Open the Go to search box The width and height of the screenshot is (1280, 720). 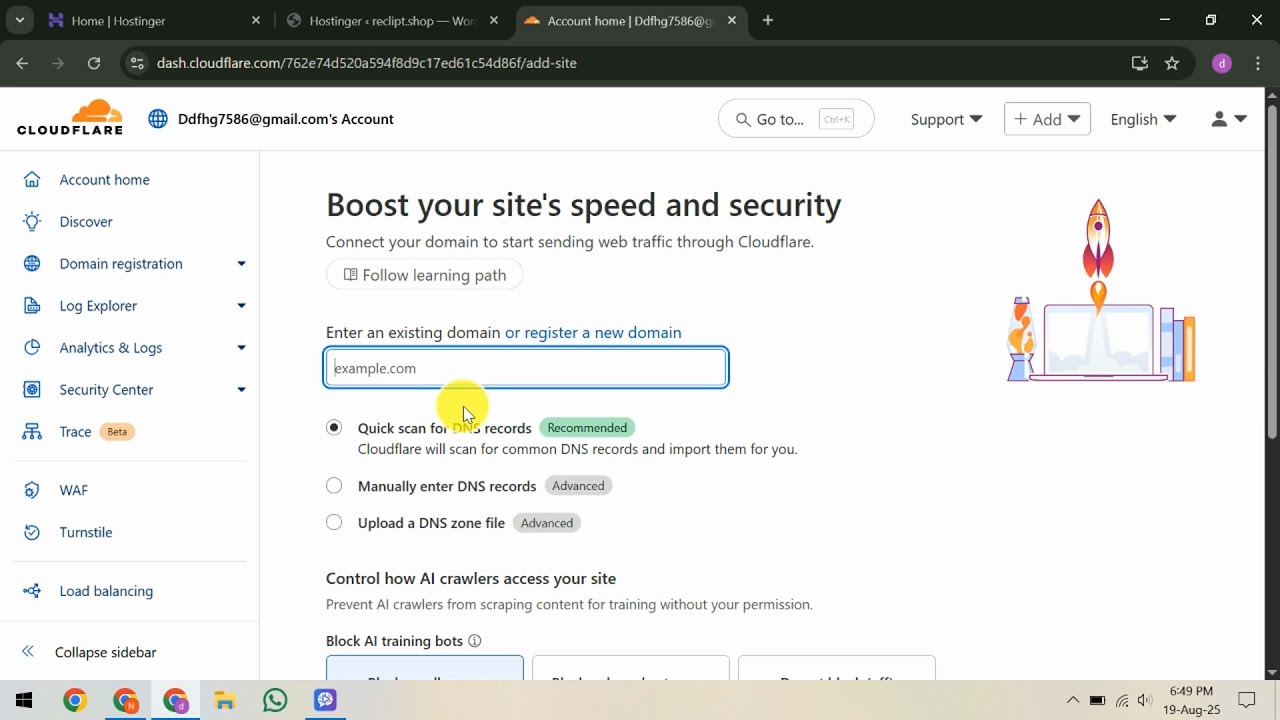point(796,119)
